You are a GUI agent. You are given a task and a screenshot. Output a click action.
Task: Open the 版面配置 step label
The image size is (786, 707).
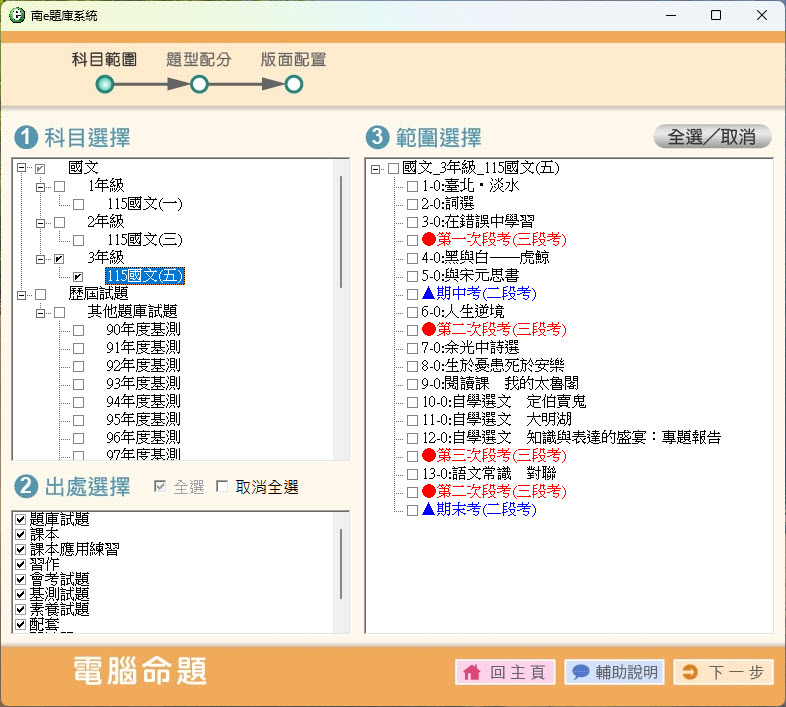tap(293, 59)
